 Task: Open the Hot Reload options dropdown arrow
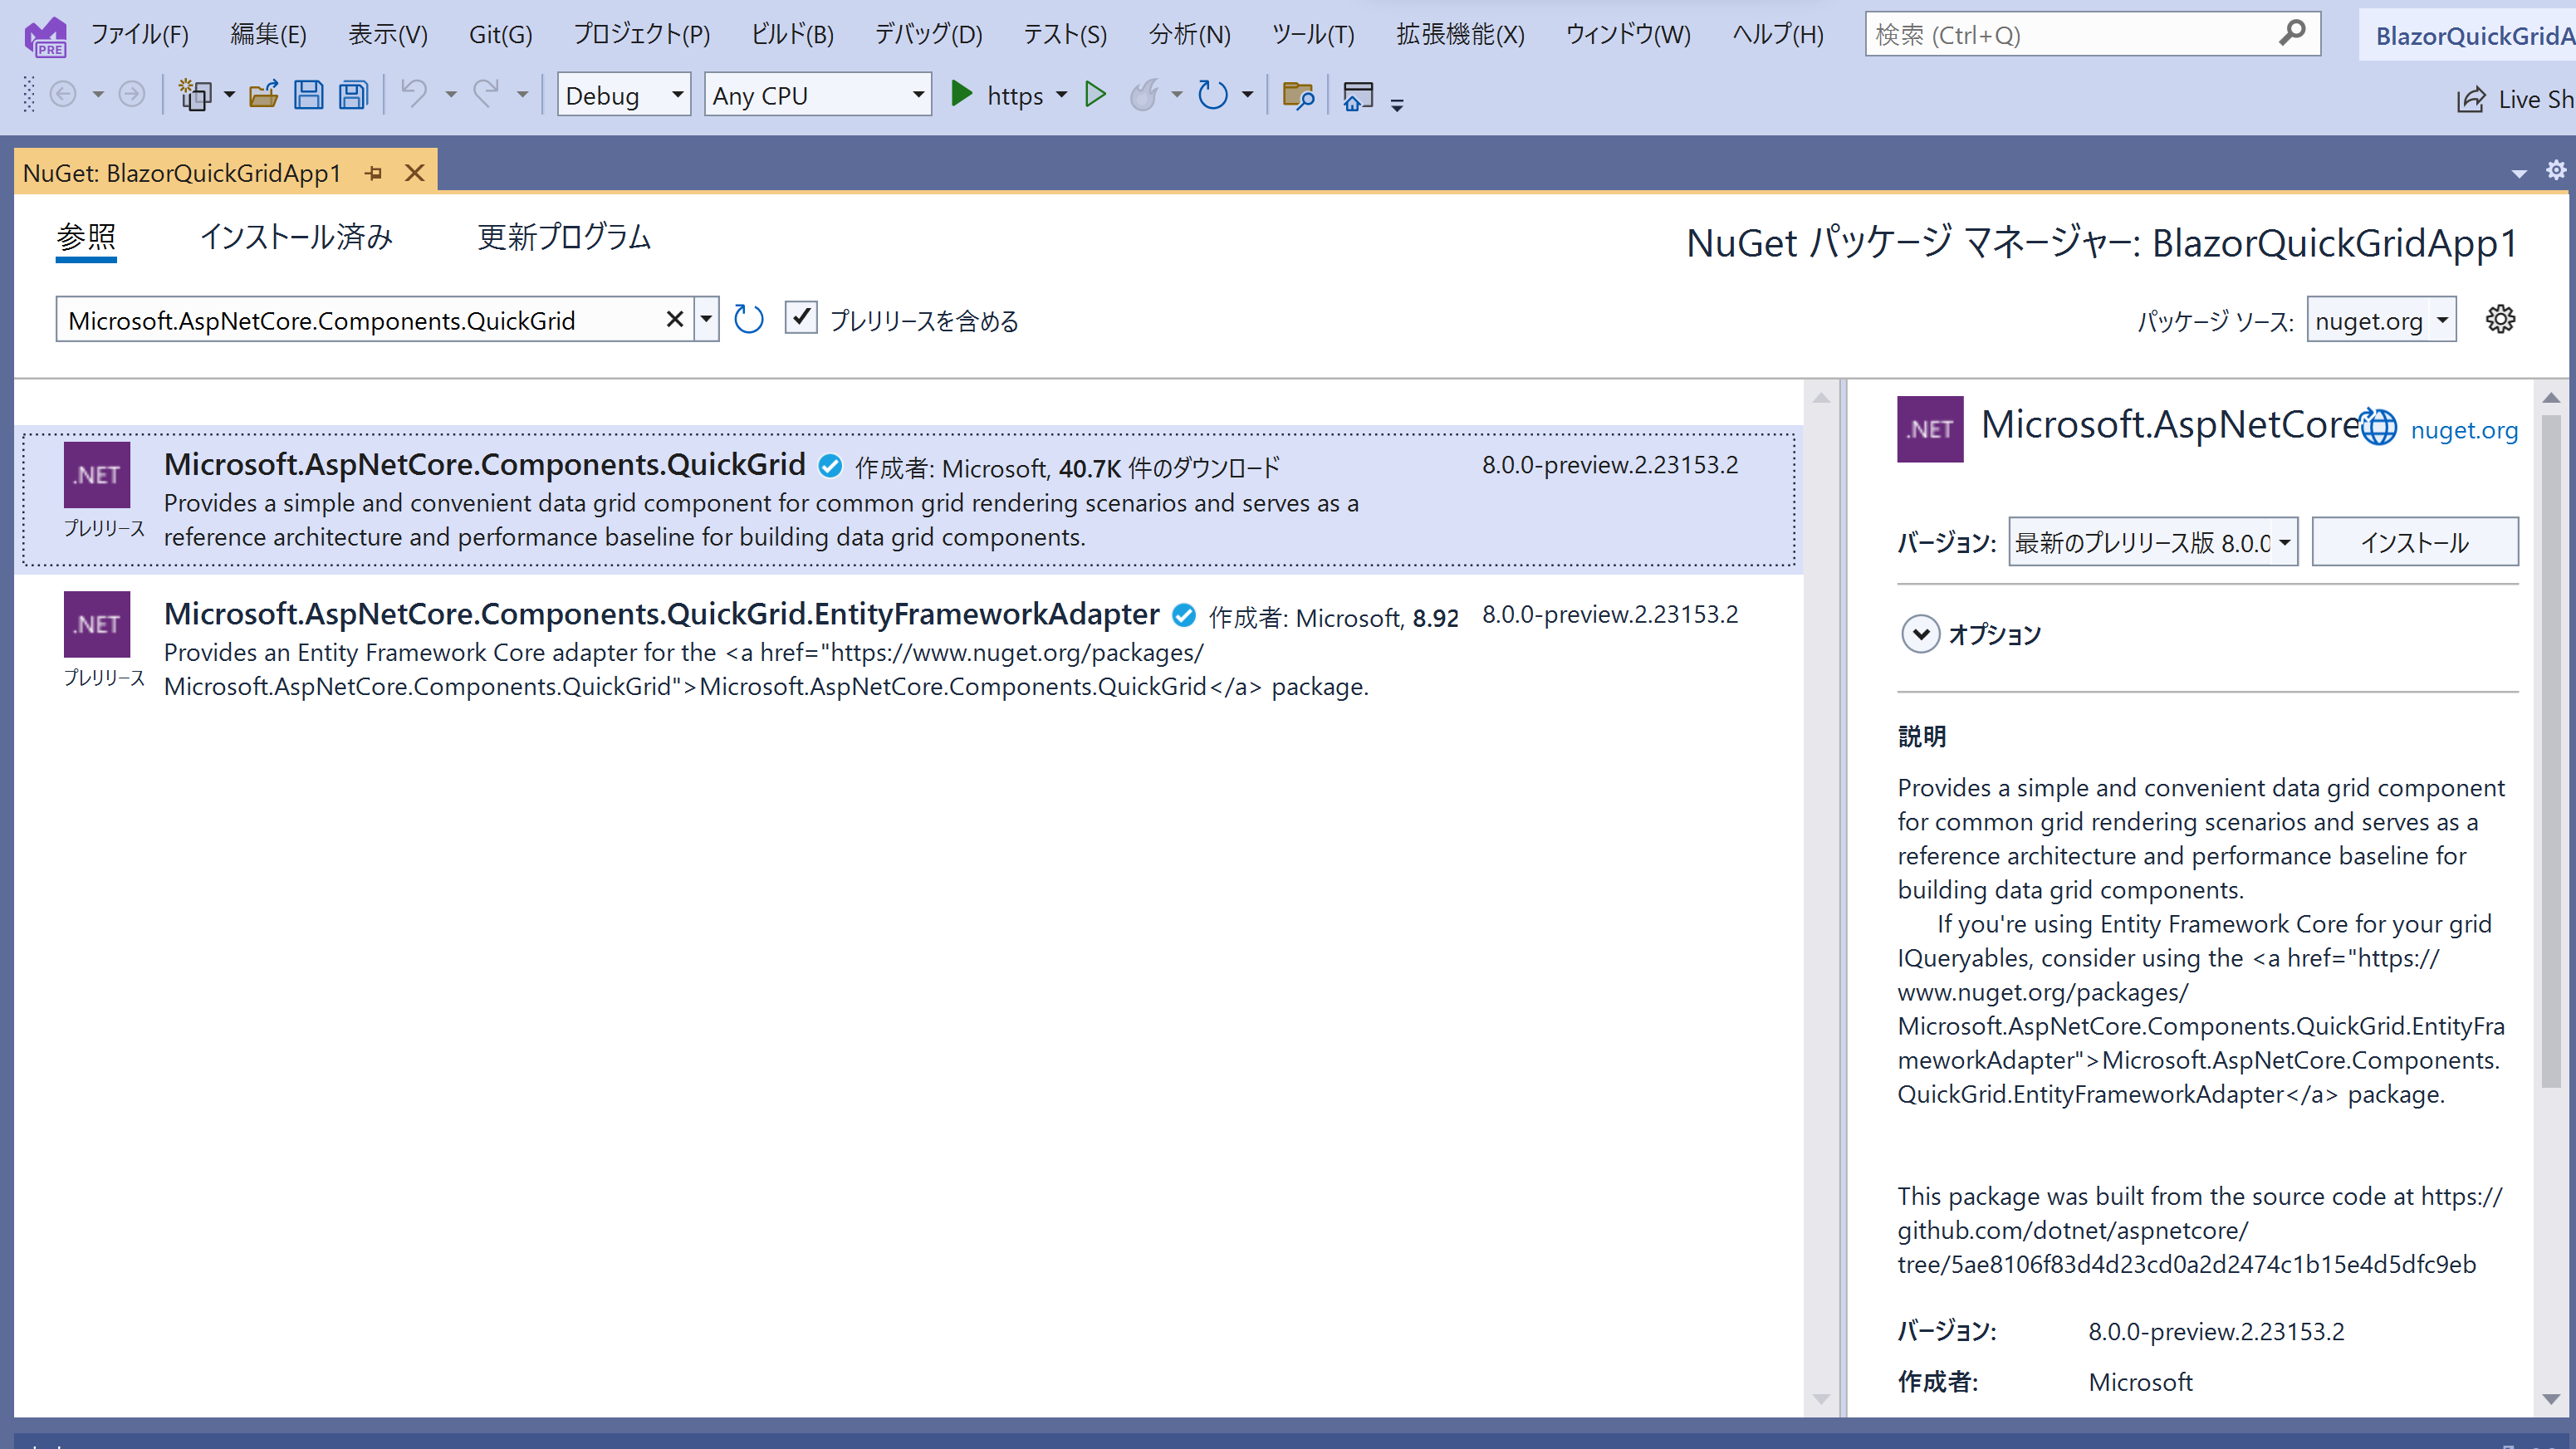pos(1176,95)
